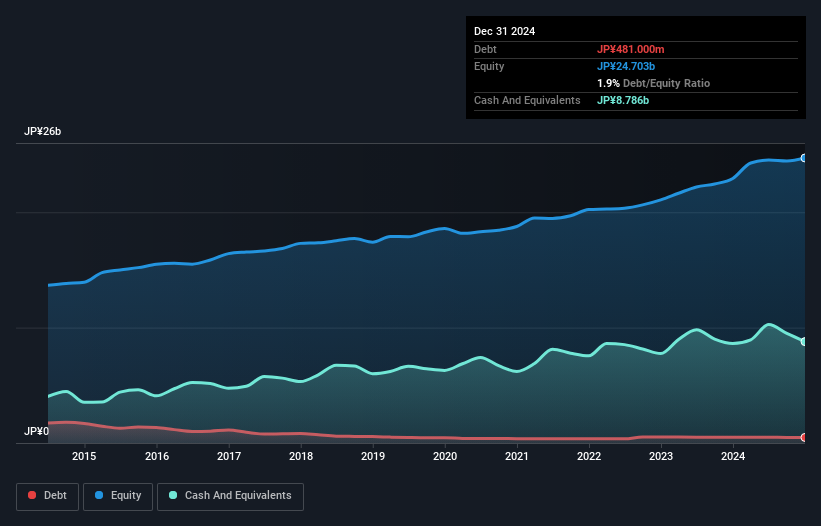Viewport: 821px width, 526px height.
Task: Click the blue Equity legend dot
Action: point(99,495)
